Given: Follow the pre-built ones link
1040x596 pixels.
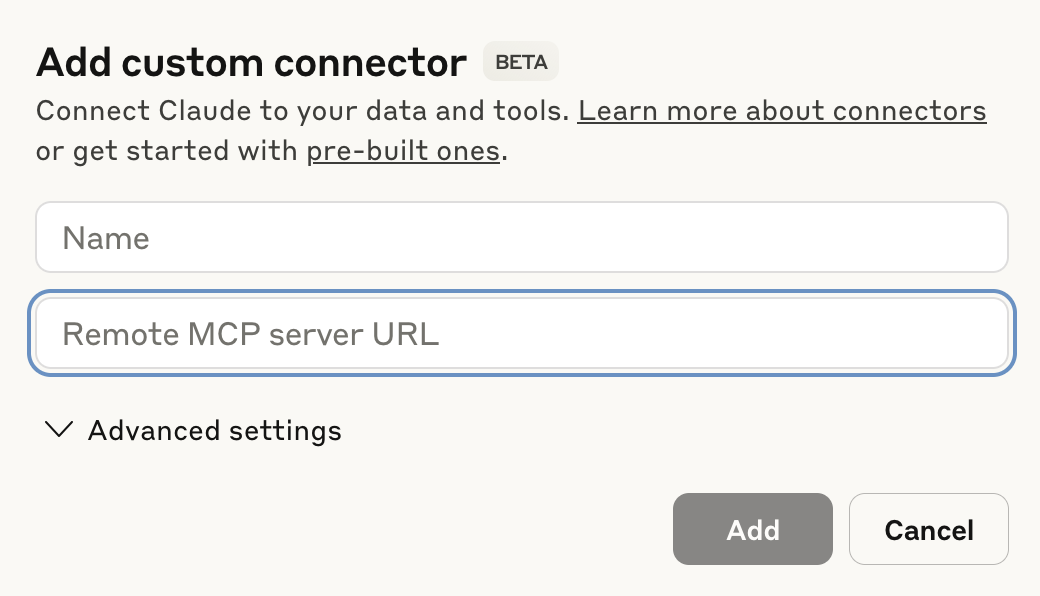Looking at the screenshot, I should click(x=403, y=152).
